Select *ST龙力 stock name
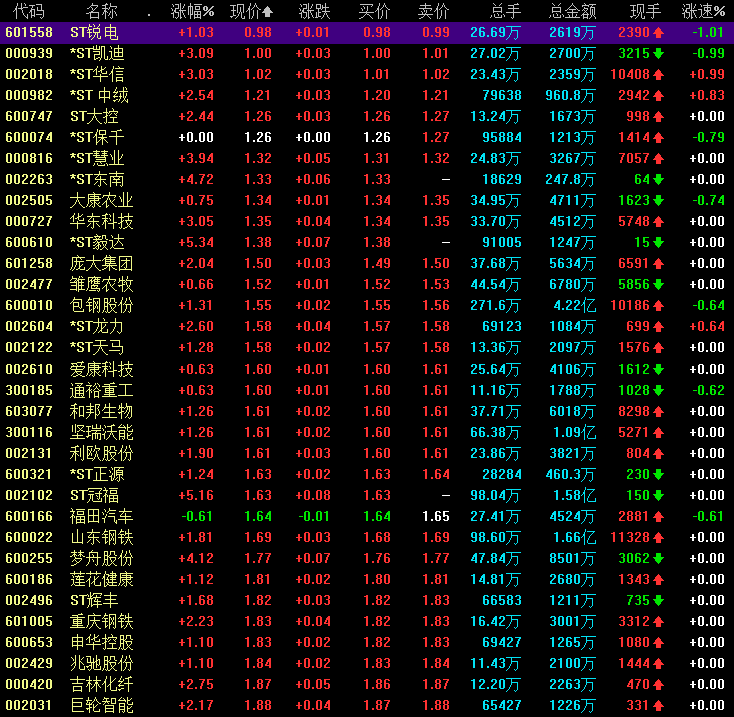 click(x=97, y=326)
